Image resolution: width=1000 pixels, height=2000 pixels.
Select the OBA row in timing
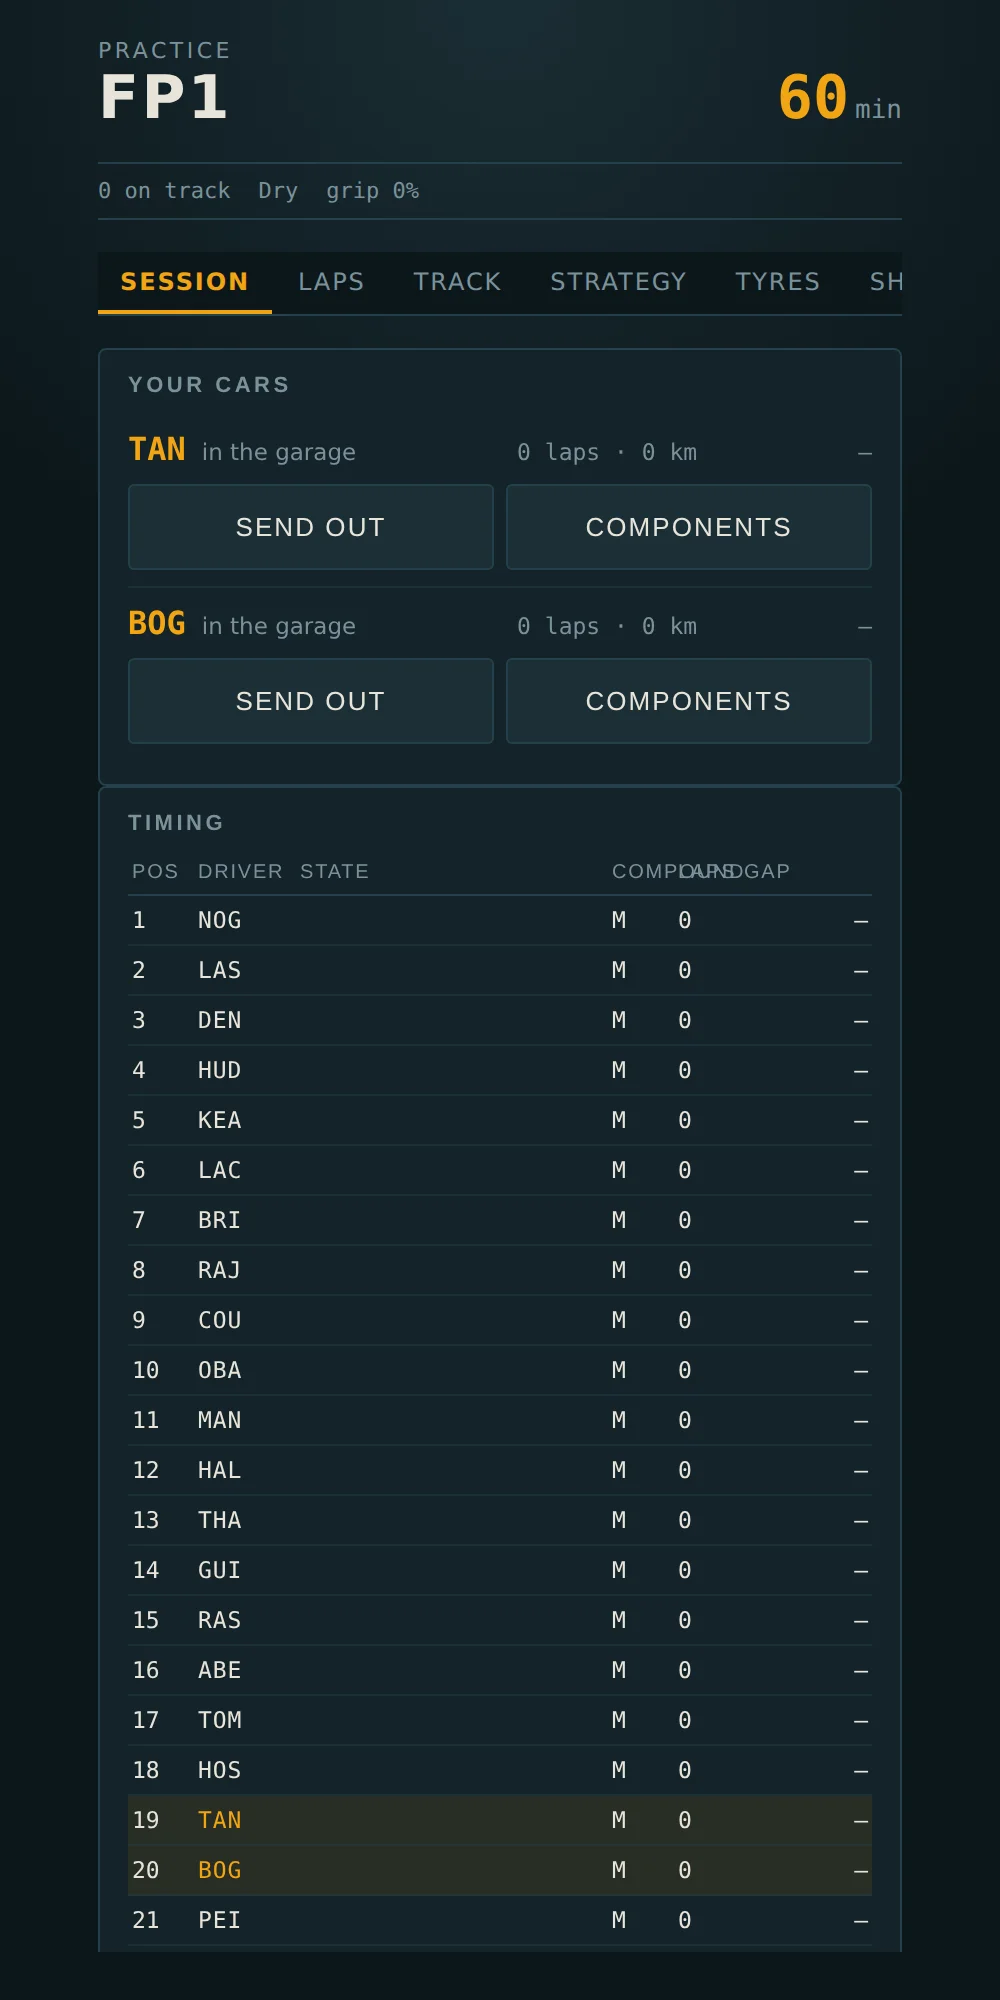(x=500, y=1370)
